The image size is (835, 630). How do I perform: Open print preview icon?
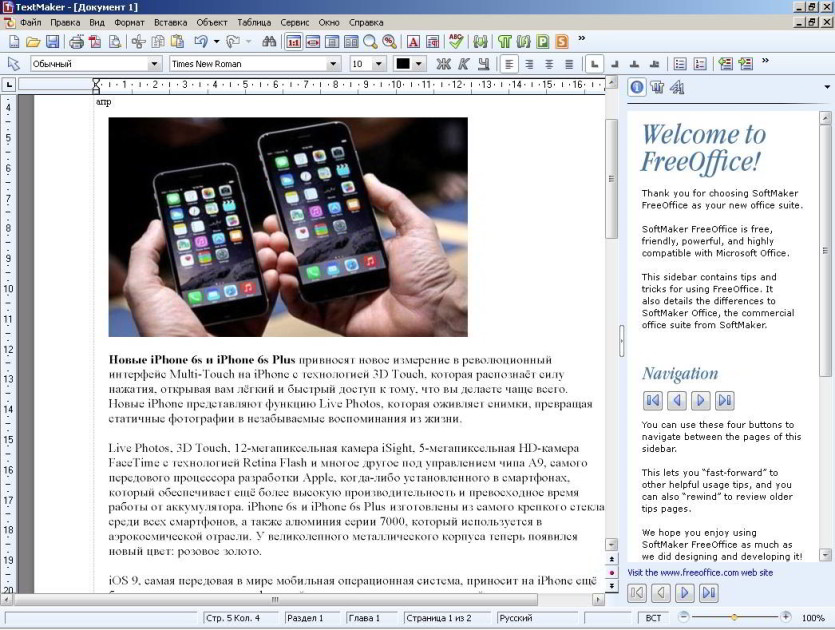(114, 42)
